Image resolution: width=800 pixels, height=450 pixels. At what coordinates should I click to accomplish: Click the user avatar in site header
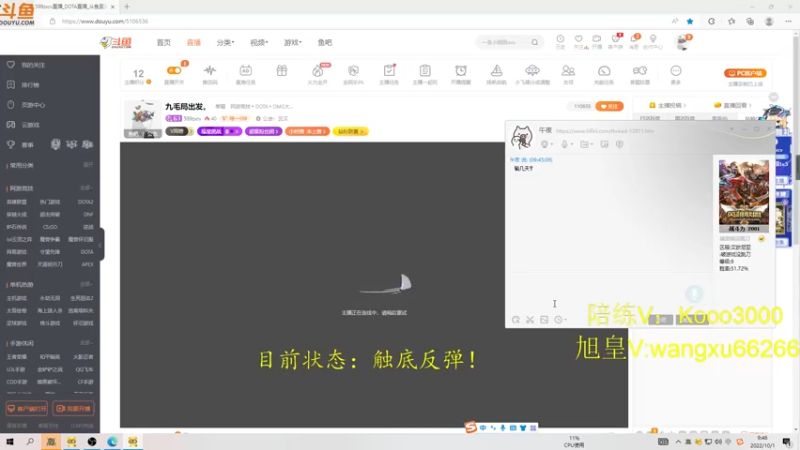pos(682,42)
